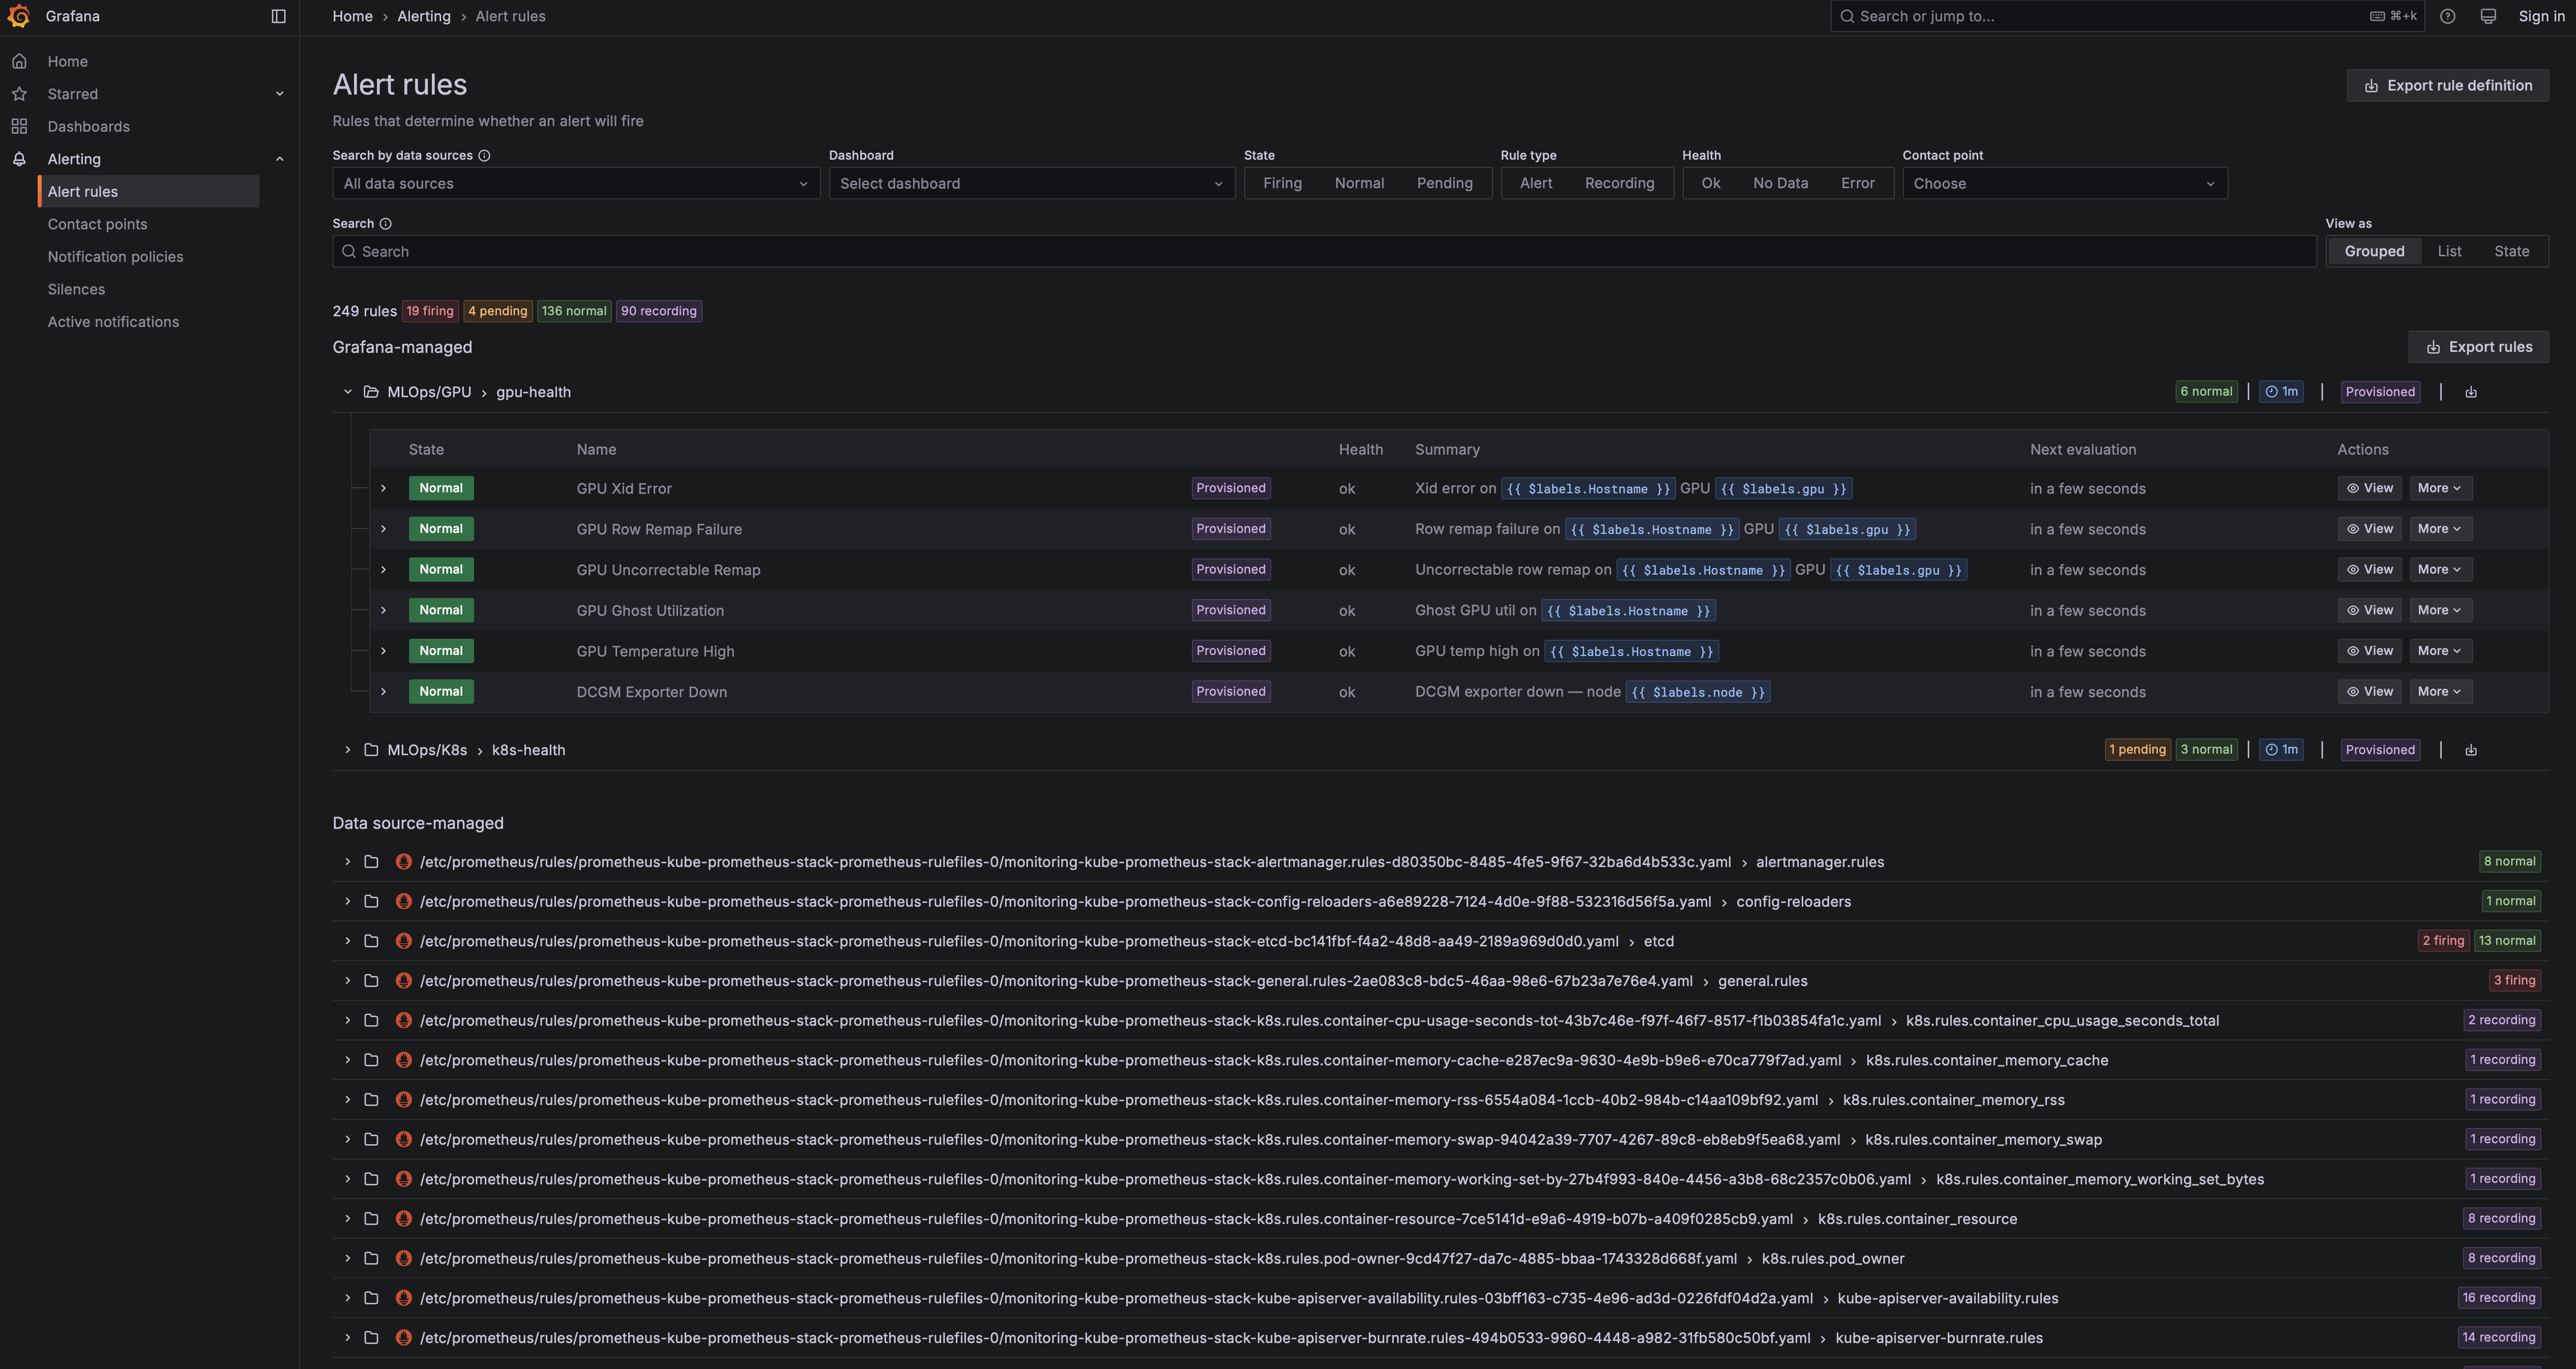This screenshot has width=2576, height=1369.
Task: Open the All data sources dropdown
Action: click(576, 183)
